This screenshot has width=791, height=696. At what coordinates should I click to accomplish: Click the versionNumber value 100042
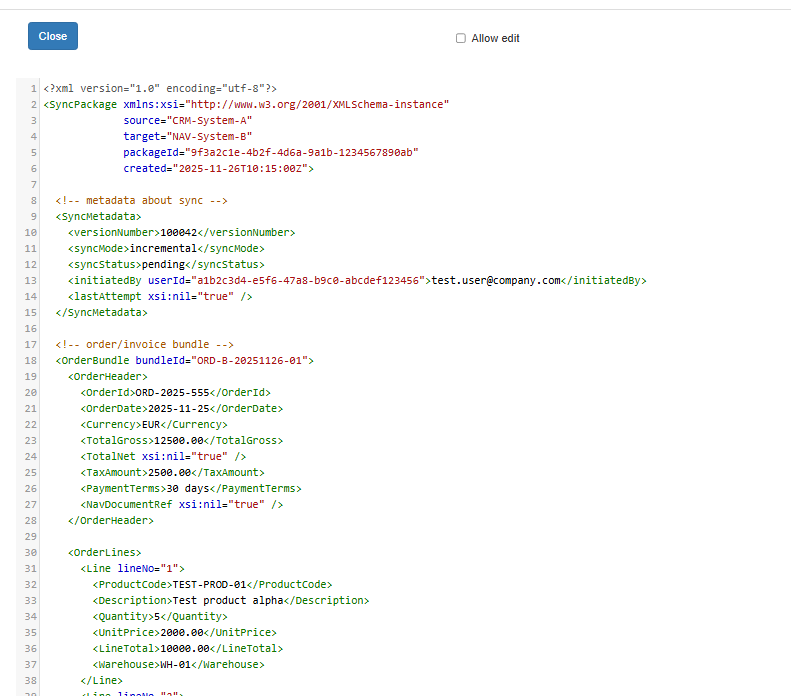(179, 233)
